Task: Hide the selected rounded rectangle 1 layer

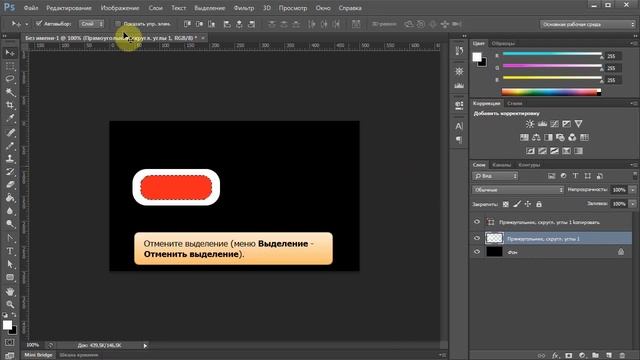Action: click(477, 238)
